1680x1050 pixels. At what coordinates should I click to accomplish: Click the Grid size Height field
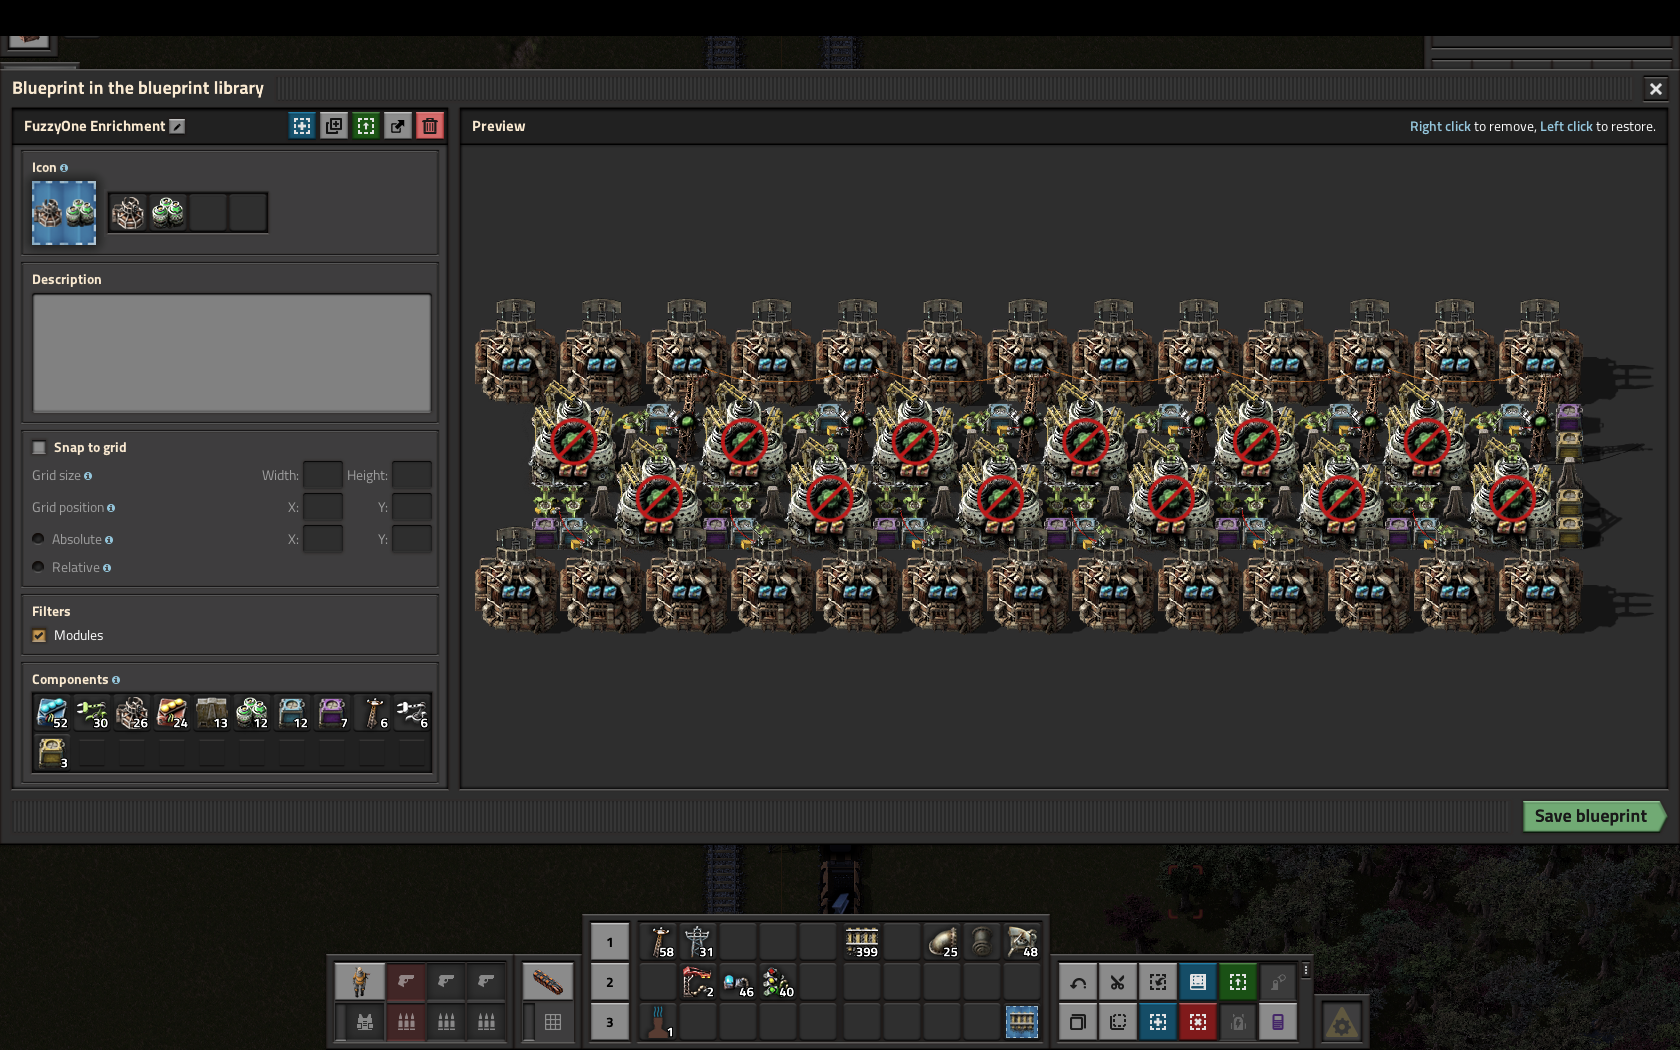click(x=412, y=475)
